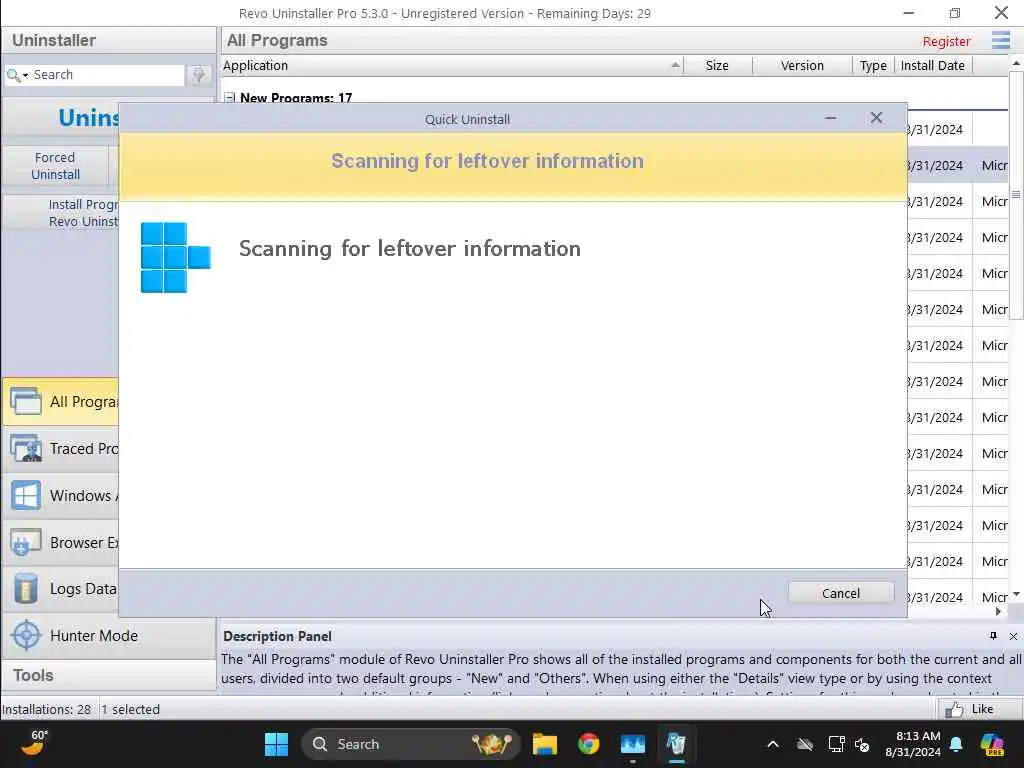Viewport: 1024px width, 768px height.
Task: Click the Hunter Mode crosshair icon
Action: click(26, 635)
